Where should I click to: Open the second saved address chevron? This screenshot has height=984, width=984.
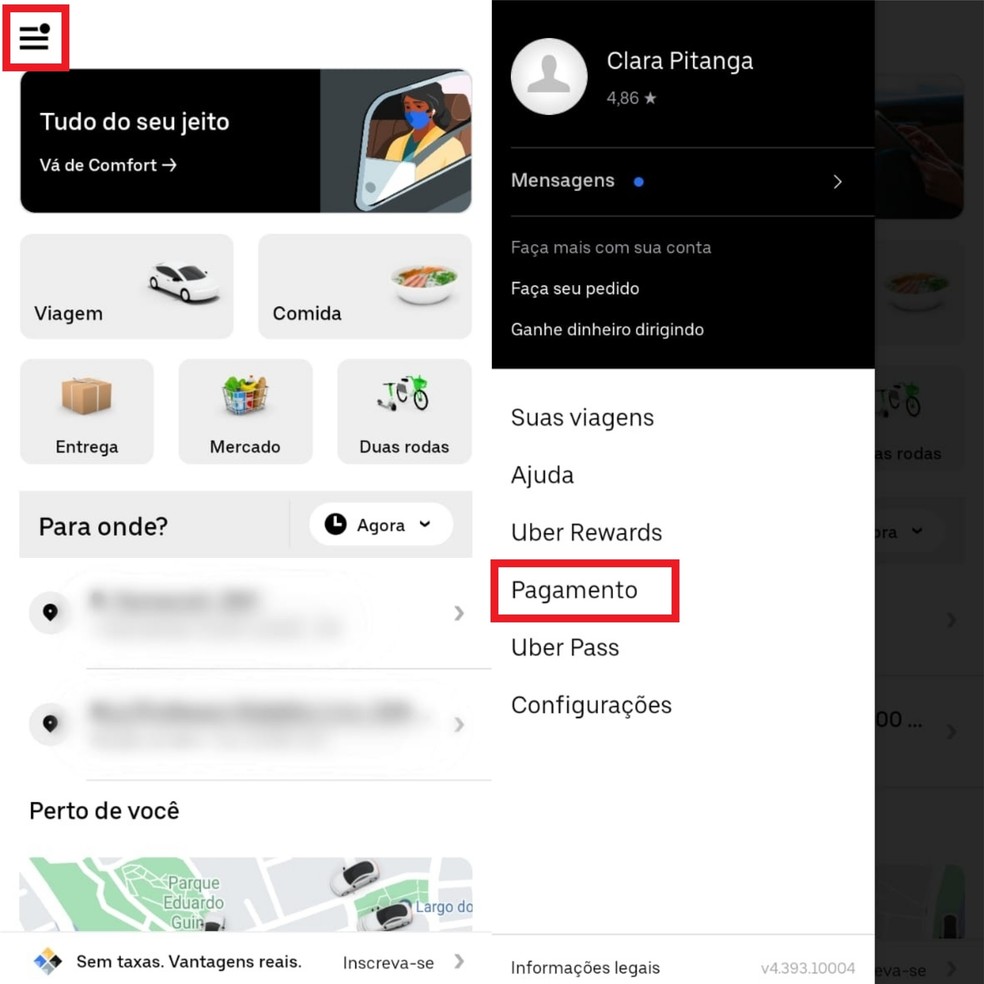(x=459, y=724)
